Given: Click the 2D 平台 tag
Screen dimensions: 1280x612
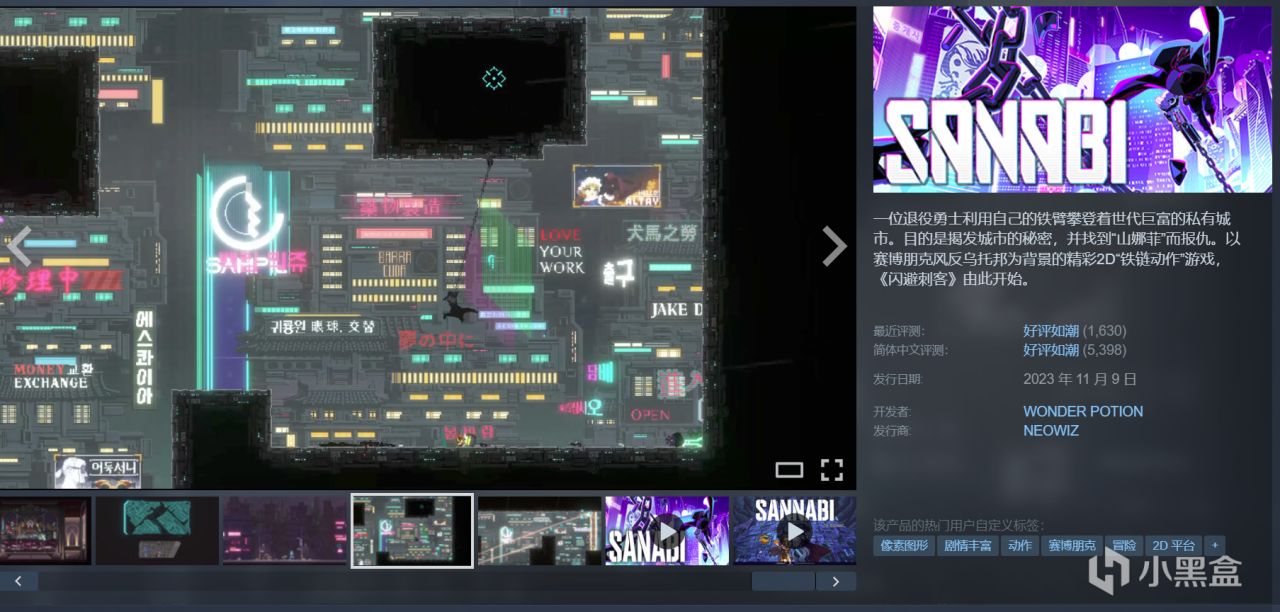Looking at the screenshot, I should [1174, 546].
